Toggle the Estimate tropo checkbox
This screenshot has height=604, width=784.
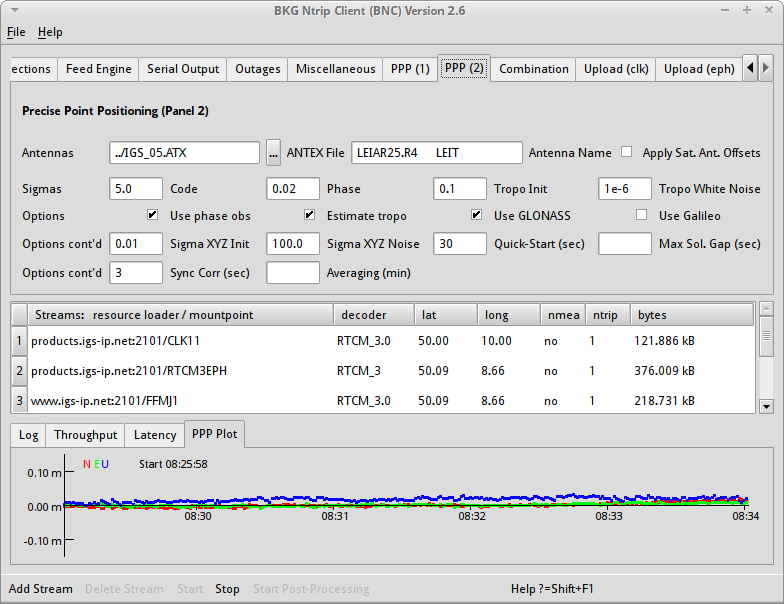tap(309, 215)
